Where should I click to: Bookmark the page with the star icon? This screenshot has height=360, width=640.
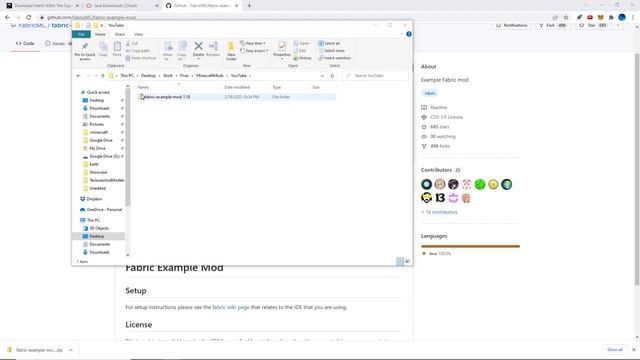point(566,17)
